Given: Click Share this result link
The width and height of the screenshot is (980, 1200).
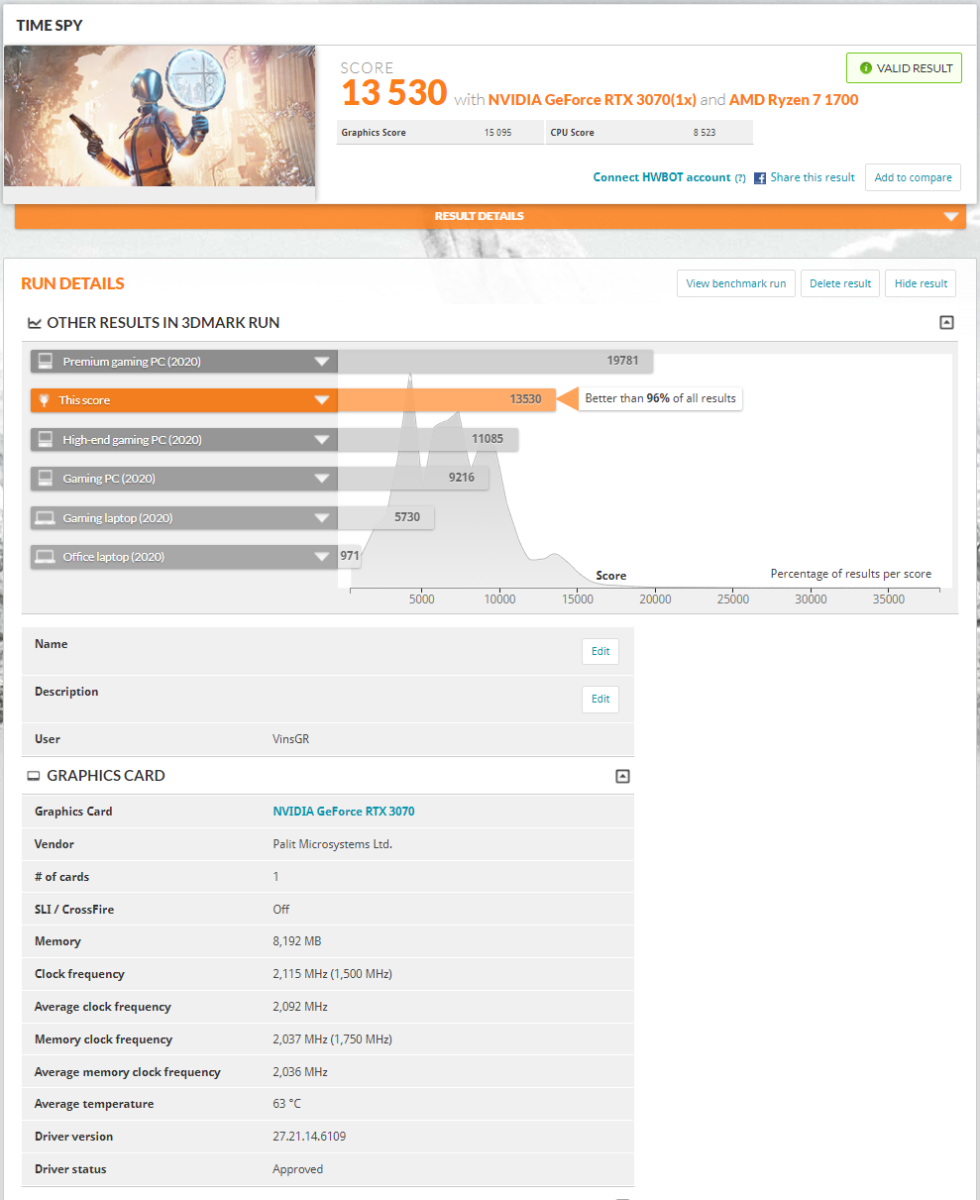Looking at the screenshot, I should 812,178.
